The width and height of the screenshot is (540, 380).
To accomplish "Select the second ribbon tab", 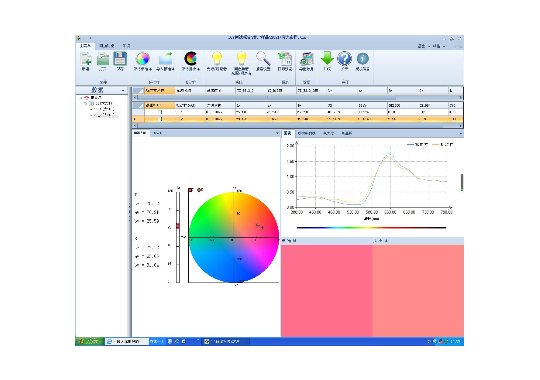I will (x=107, y=46).
